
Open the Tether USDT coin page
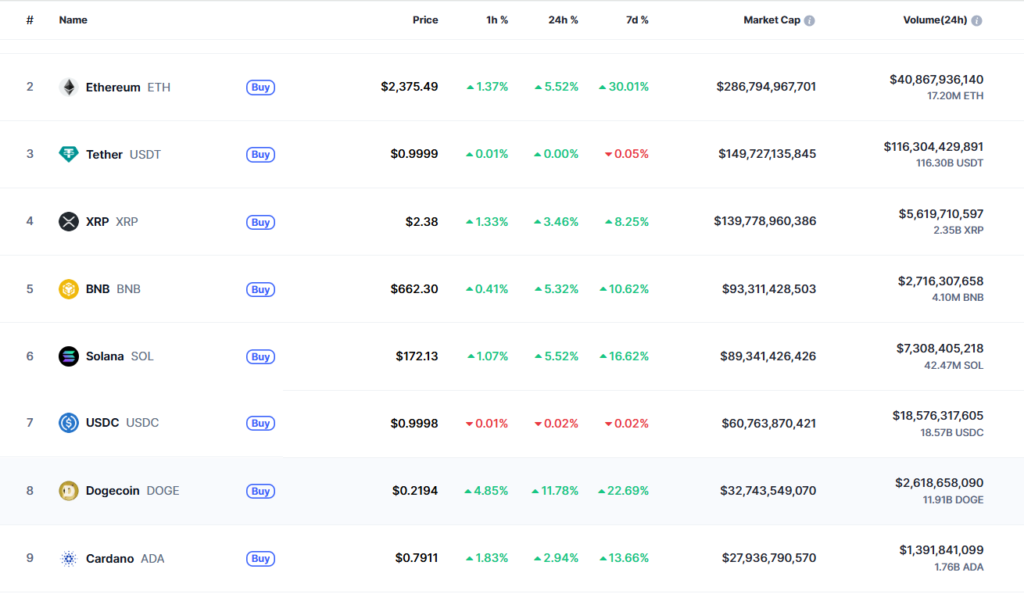(x=123, y=155)
